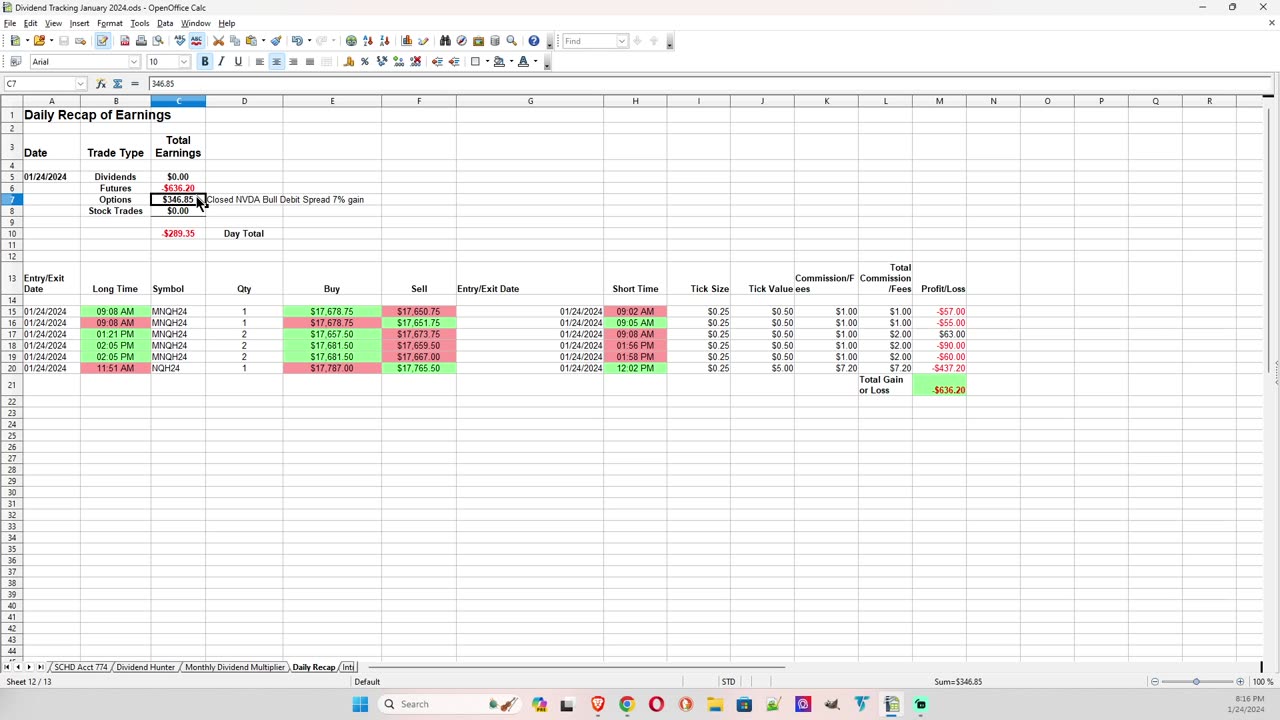
Task: Toggle Align Left button
Action: 259,62
